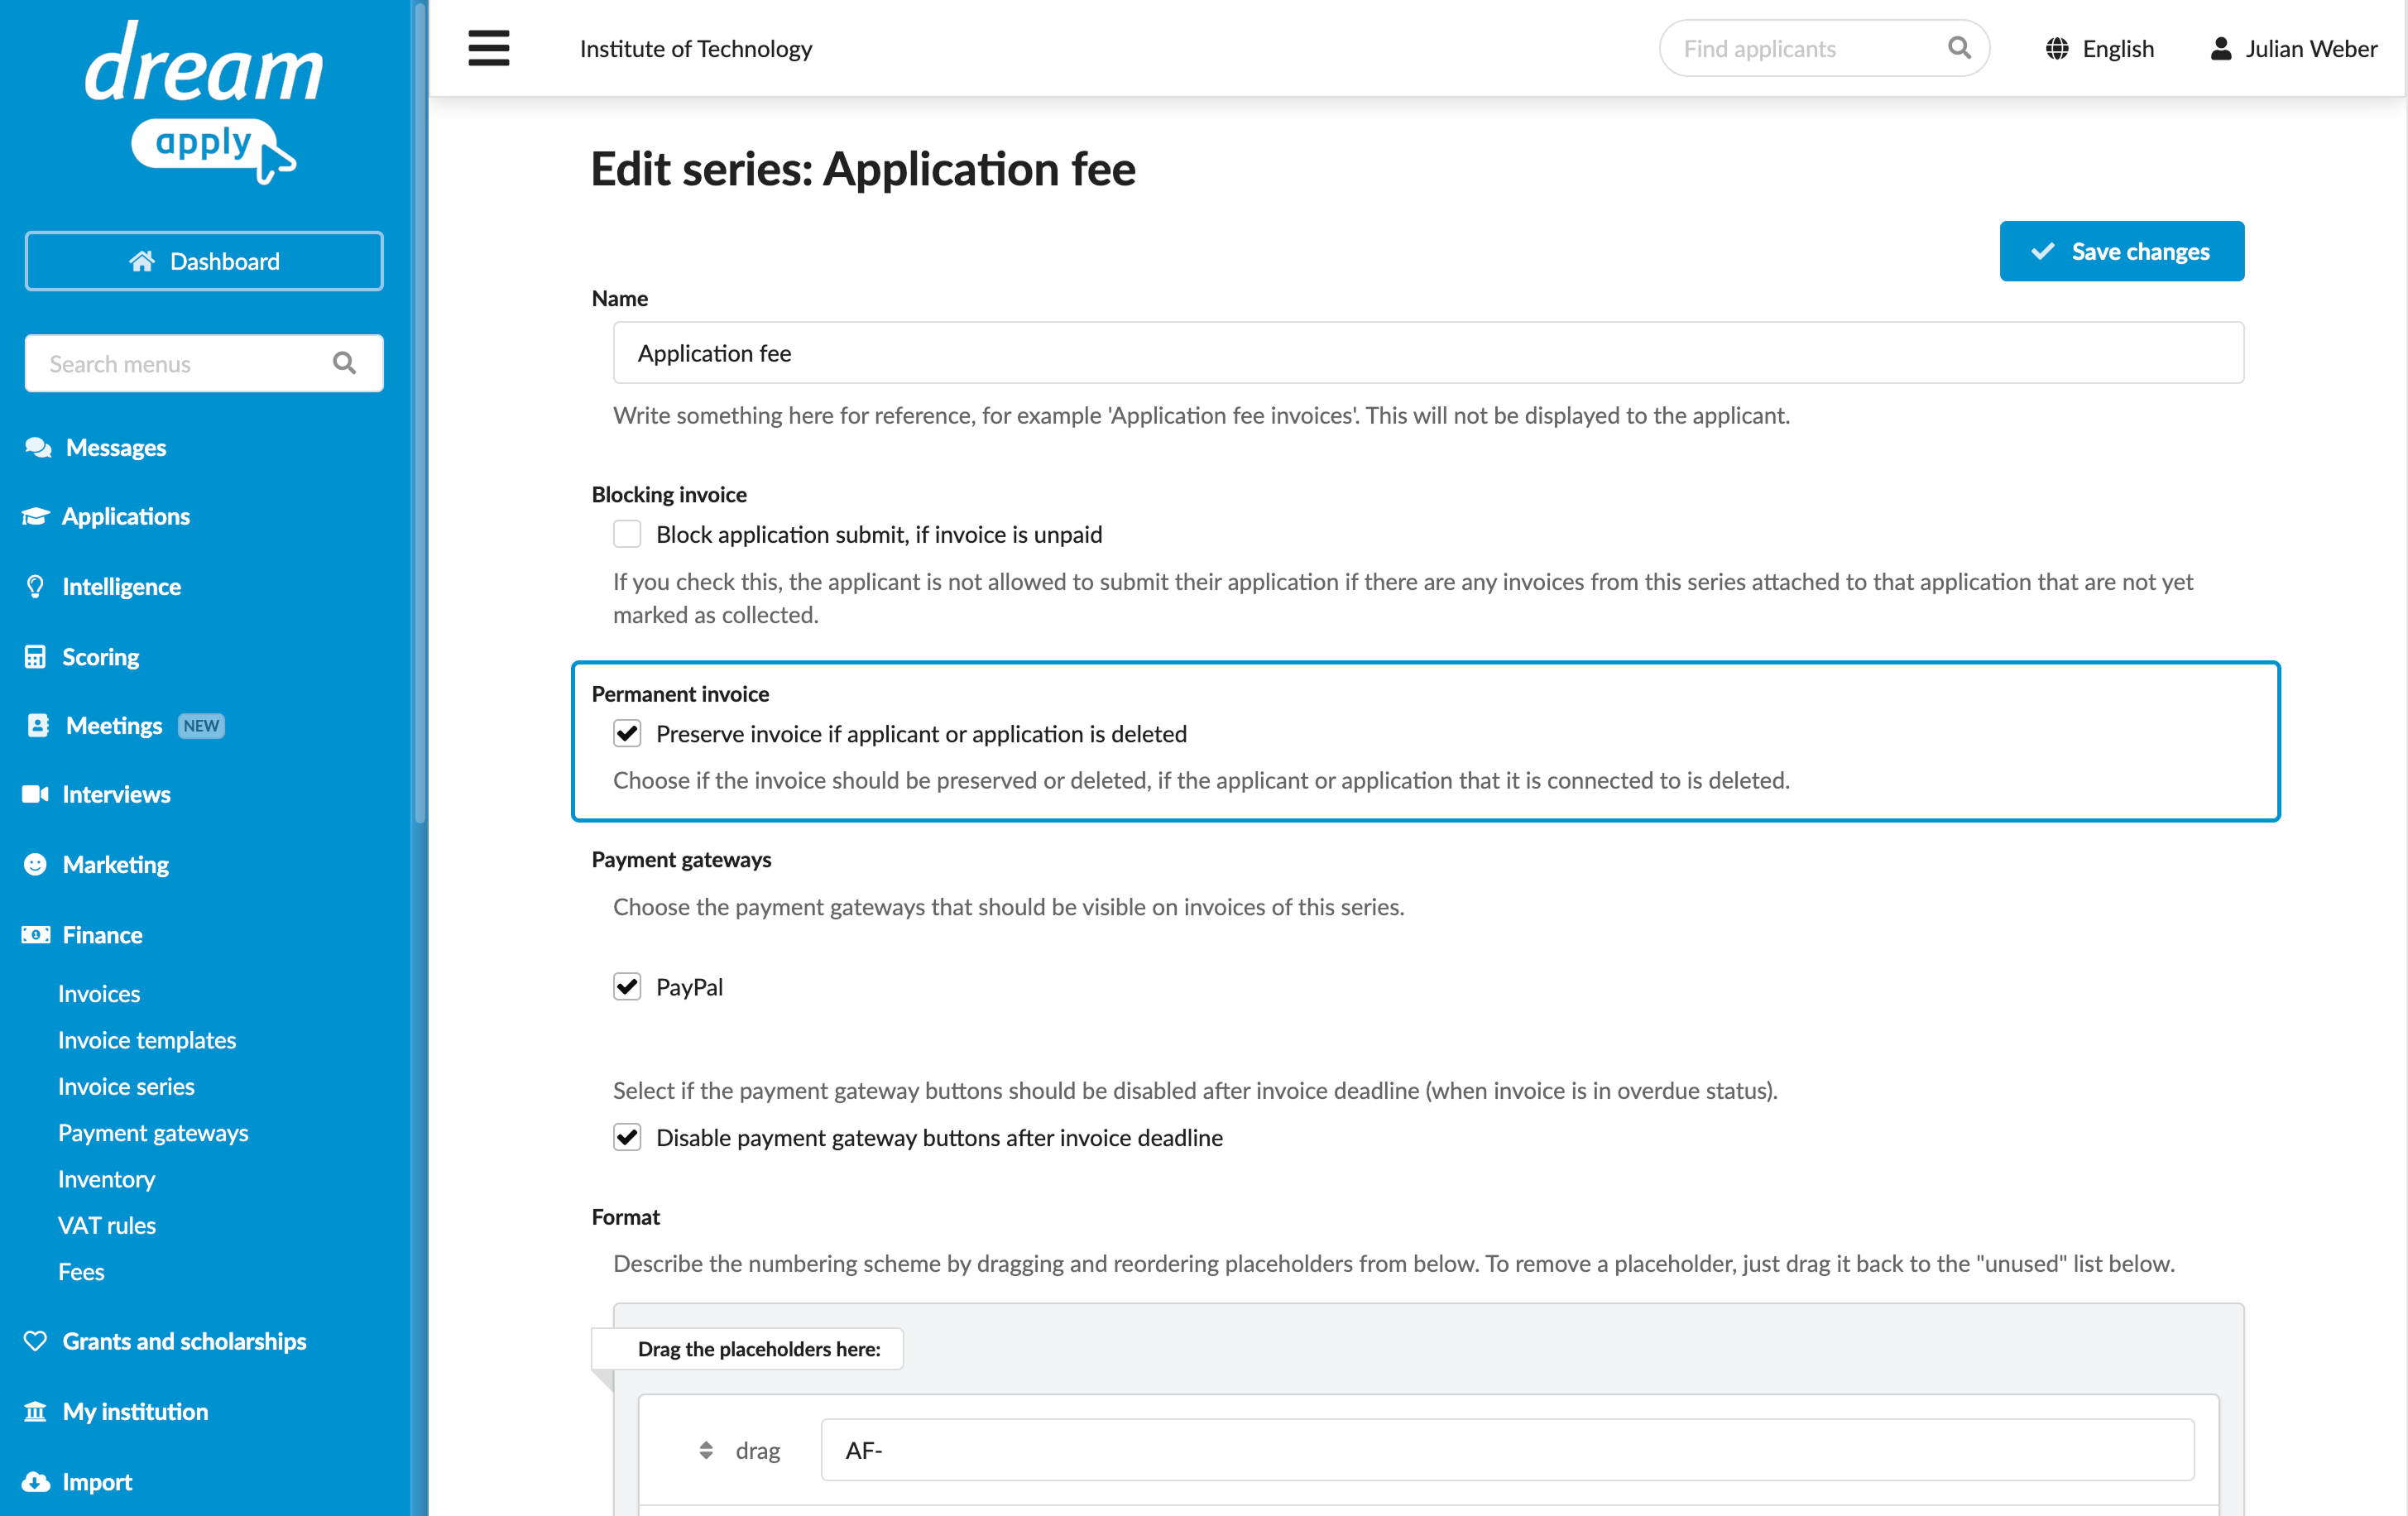The width and height of the screenshot is (2408, 1516).
Task: Click the Scoring calculator icon
Action: 35,656
